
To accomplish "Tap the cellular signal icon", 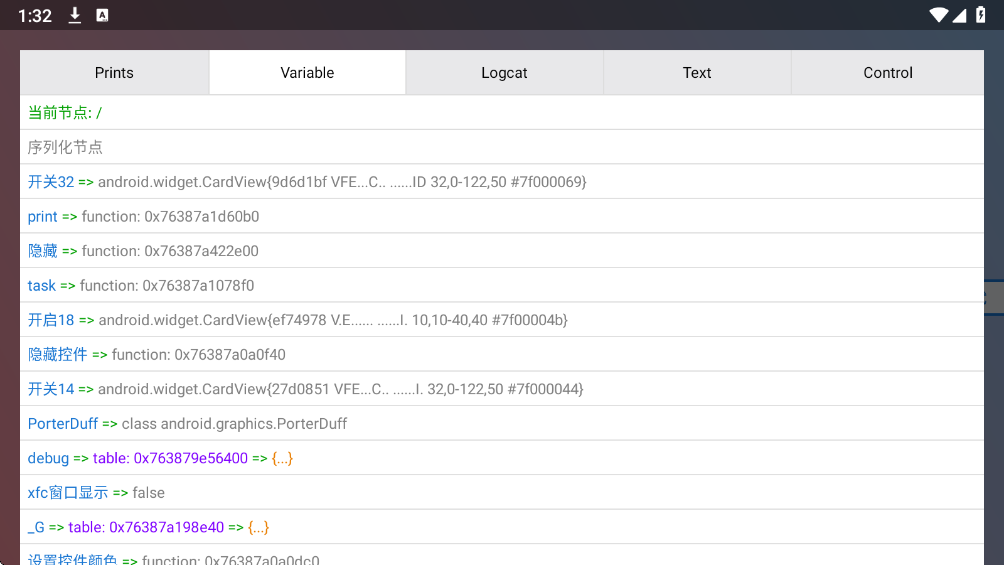I will click(x=959, y=15).
